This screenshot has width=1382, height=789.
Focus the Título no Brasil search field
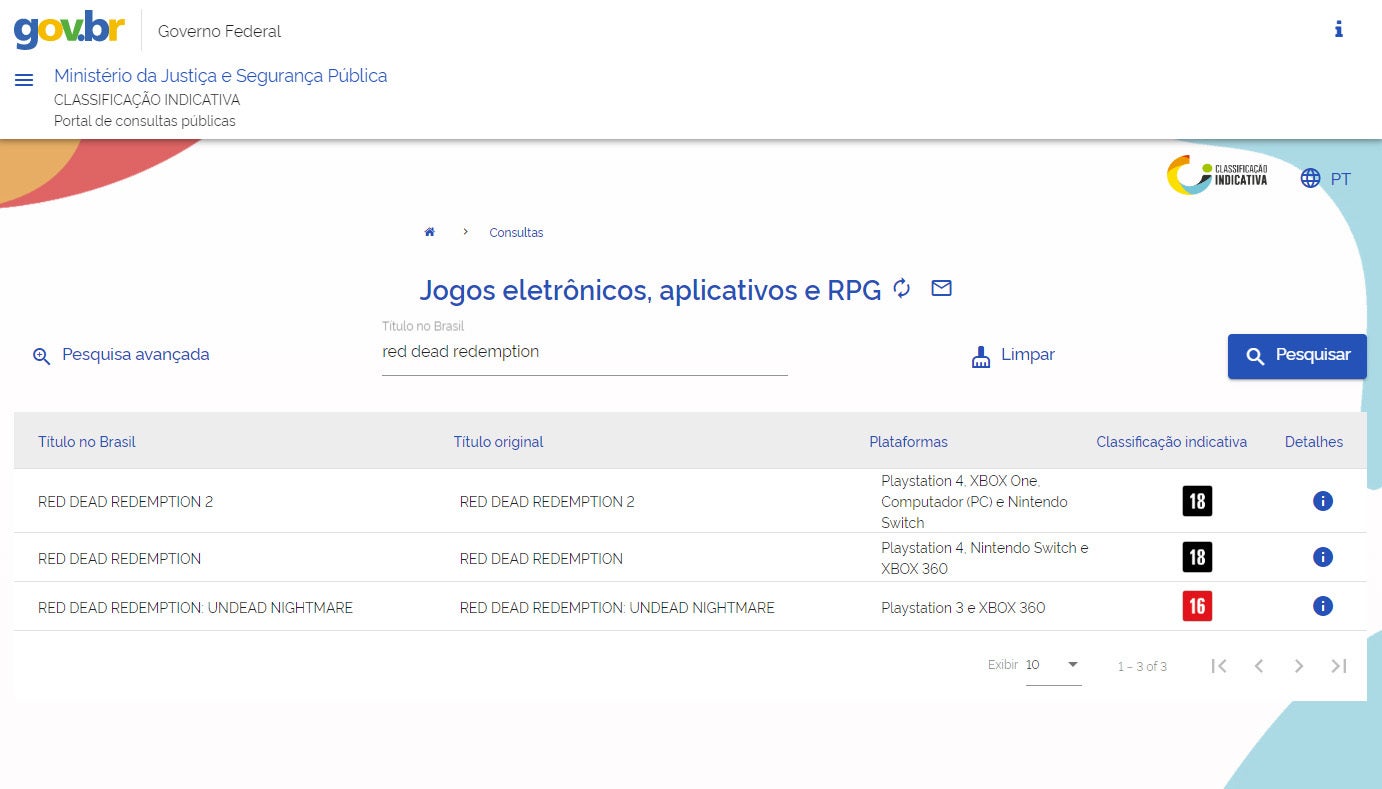pyautogui.click(x=585, y=352)
